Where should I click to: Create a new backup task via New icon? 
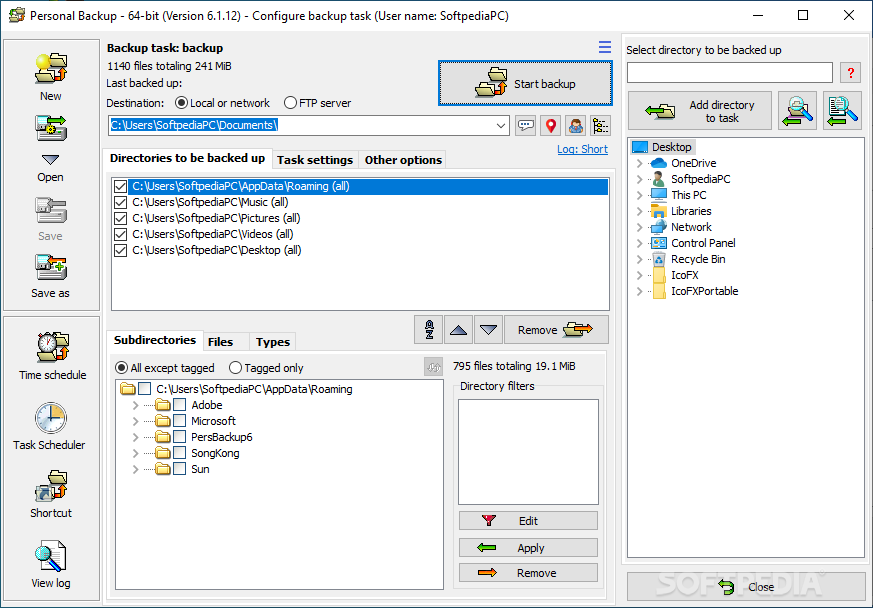(51, 69)
